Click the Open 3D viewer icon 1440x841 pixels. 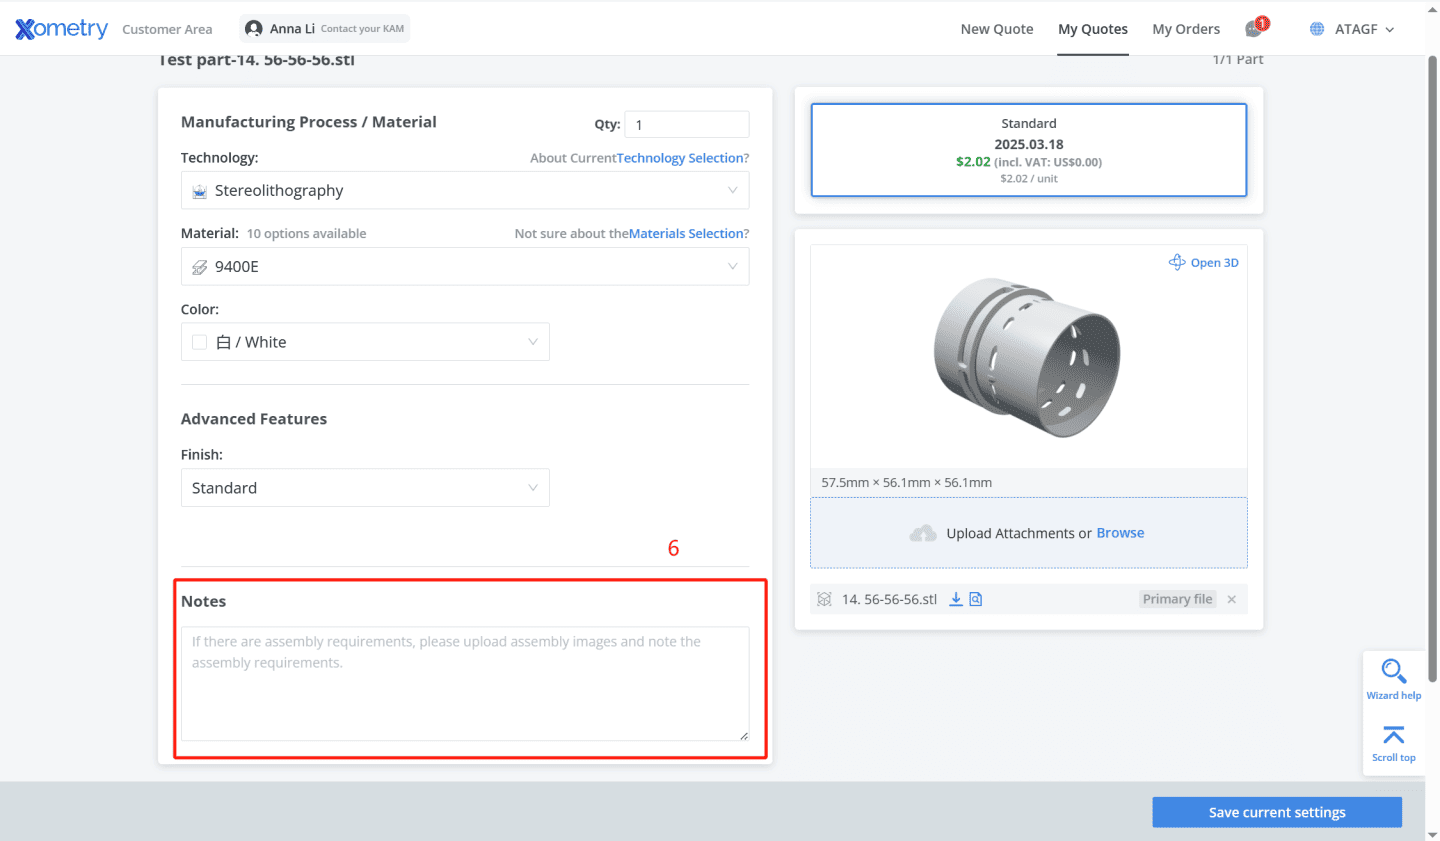pos(1176,262)
